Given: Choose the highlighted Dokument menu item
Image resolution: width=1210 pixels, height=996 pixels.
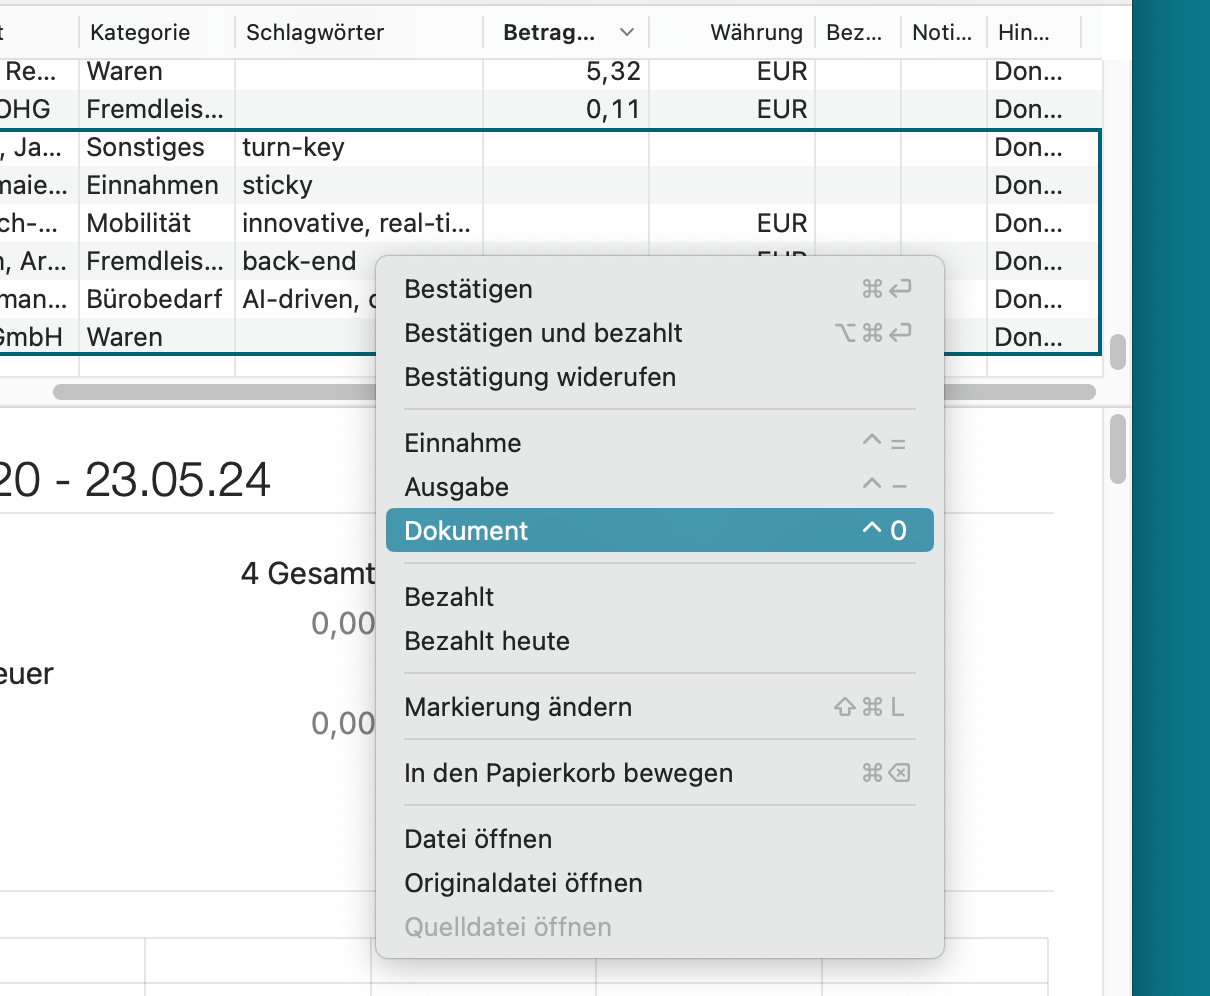Looking at the screenshot, I should 466,531.
